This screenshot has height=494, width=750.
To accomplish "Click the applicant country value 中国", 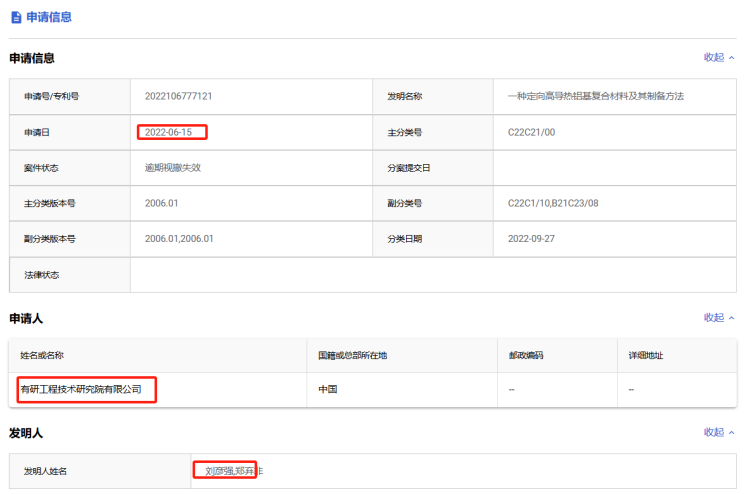I will [x=327, y=389].
